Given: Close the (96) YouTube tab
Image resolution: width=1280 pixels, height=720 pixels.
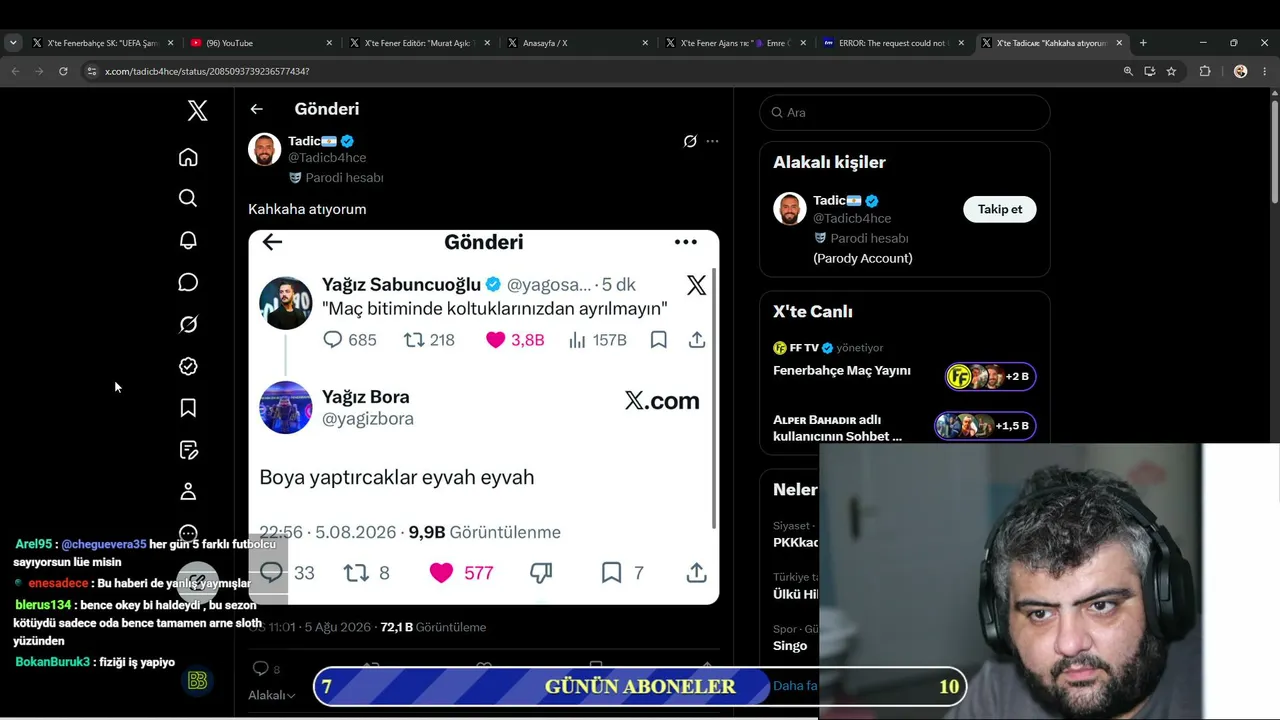Looking at the screenshot, I should (x=329, y=43).
